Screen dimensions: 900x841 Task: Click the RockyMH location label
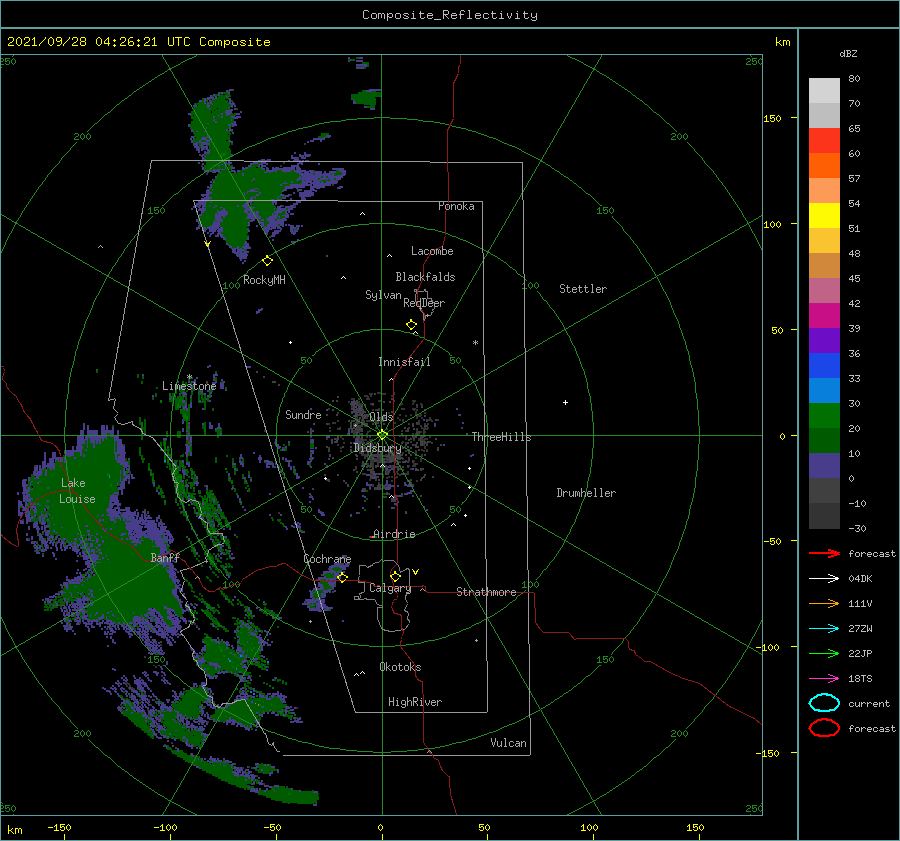264,280
